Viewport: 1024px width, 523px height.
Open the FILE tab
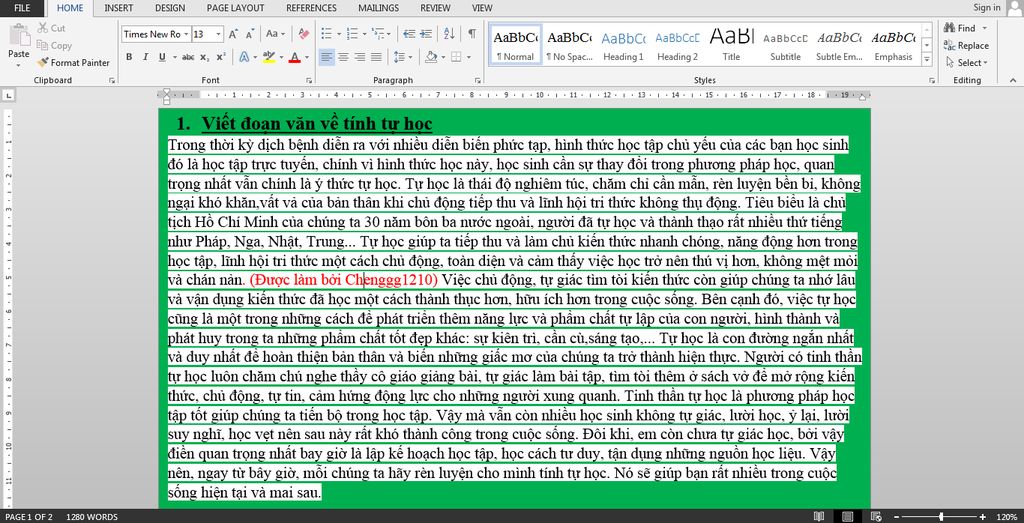tap(22, 8)
